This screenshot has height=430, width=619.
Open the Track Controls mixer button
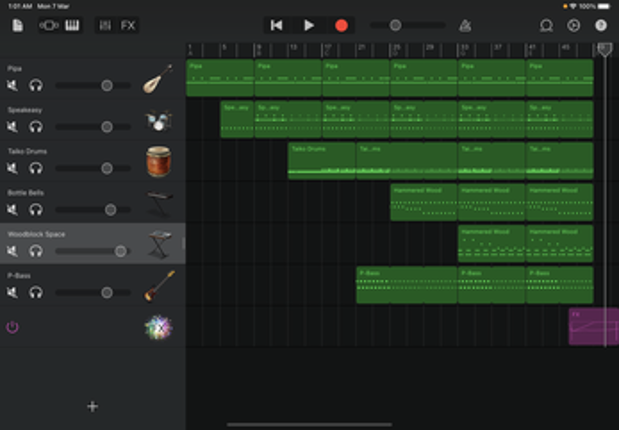click(105, 25)
